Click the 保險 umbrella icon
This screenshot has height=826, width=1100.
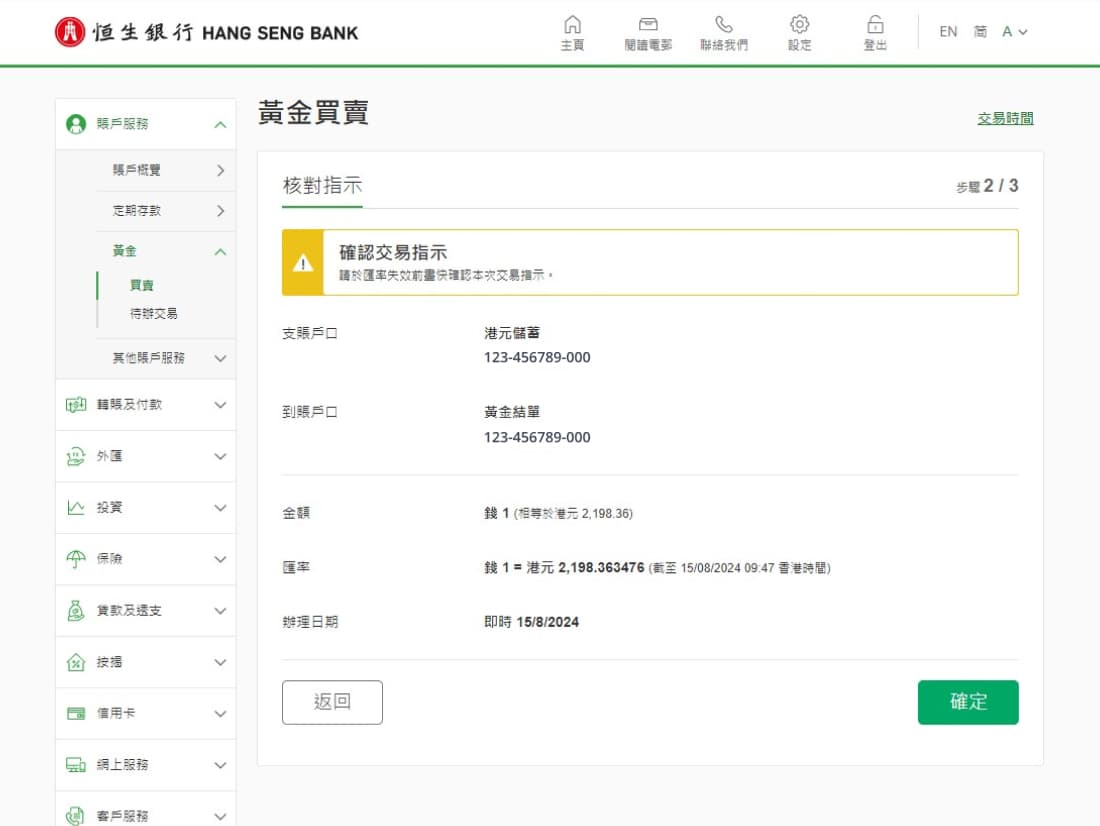(x=76, y=559)
